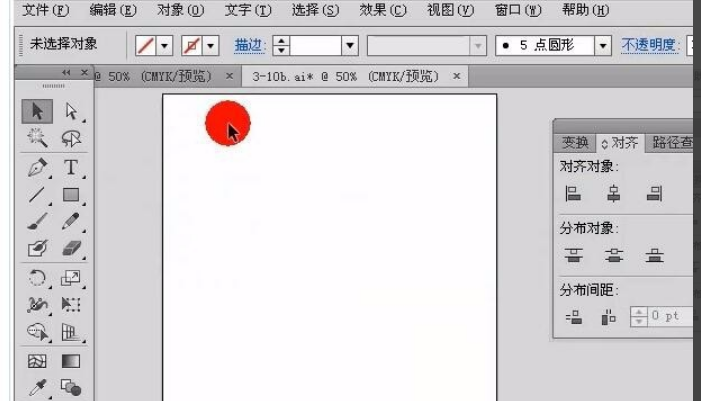Image resolution: width=701 pixels, height=401 pixels.
Task: Open the 窗口(W) menu
Action: [518, 10]
